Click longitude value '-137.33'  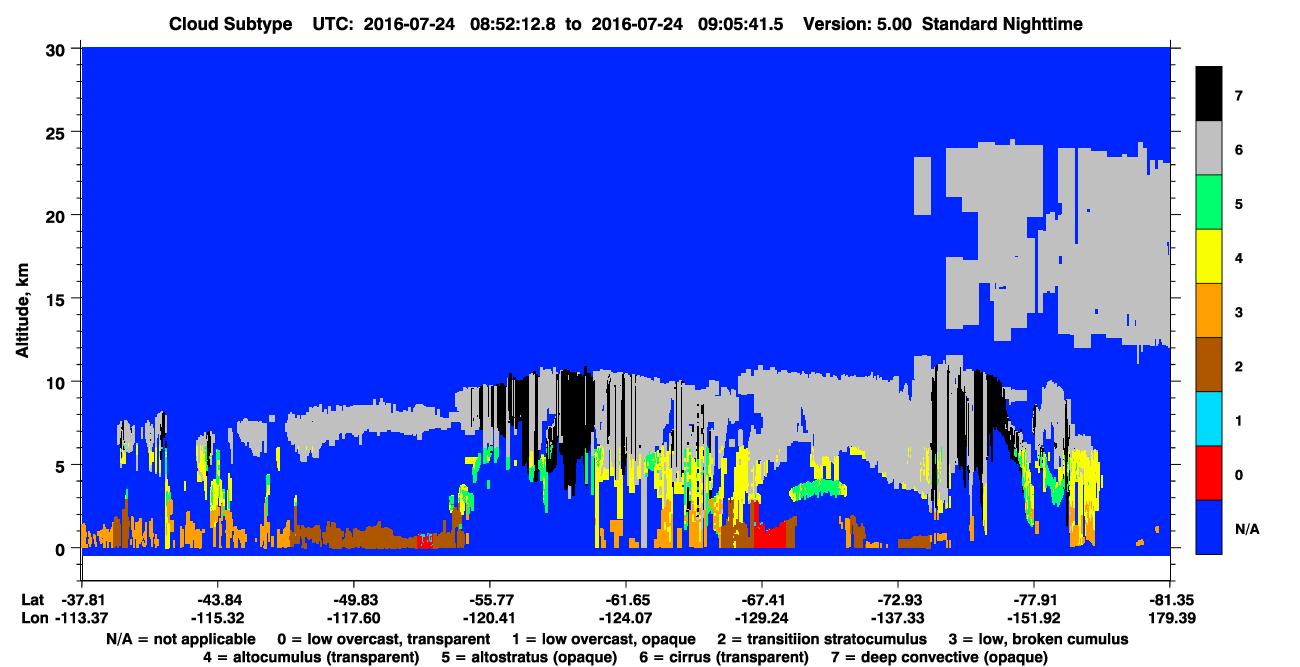898,618
